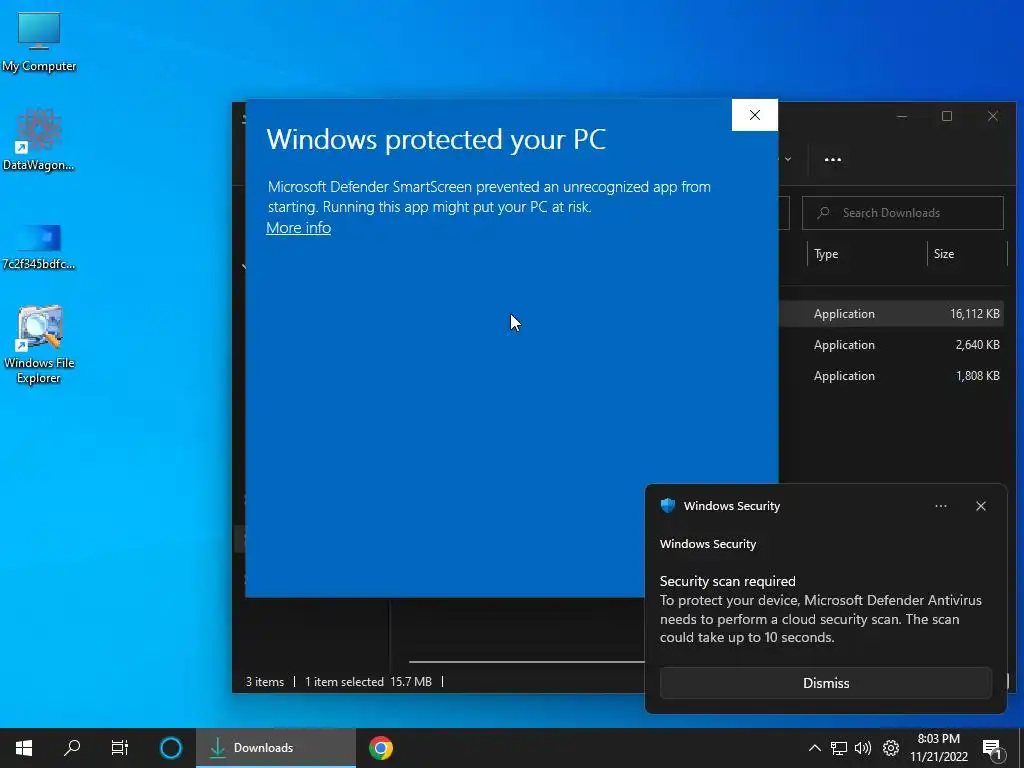Open network status tray icon
This screenshot has width=1024, height=768.
point(839,748)
